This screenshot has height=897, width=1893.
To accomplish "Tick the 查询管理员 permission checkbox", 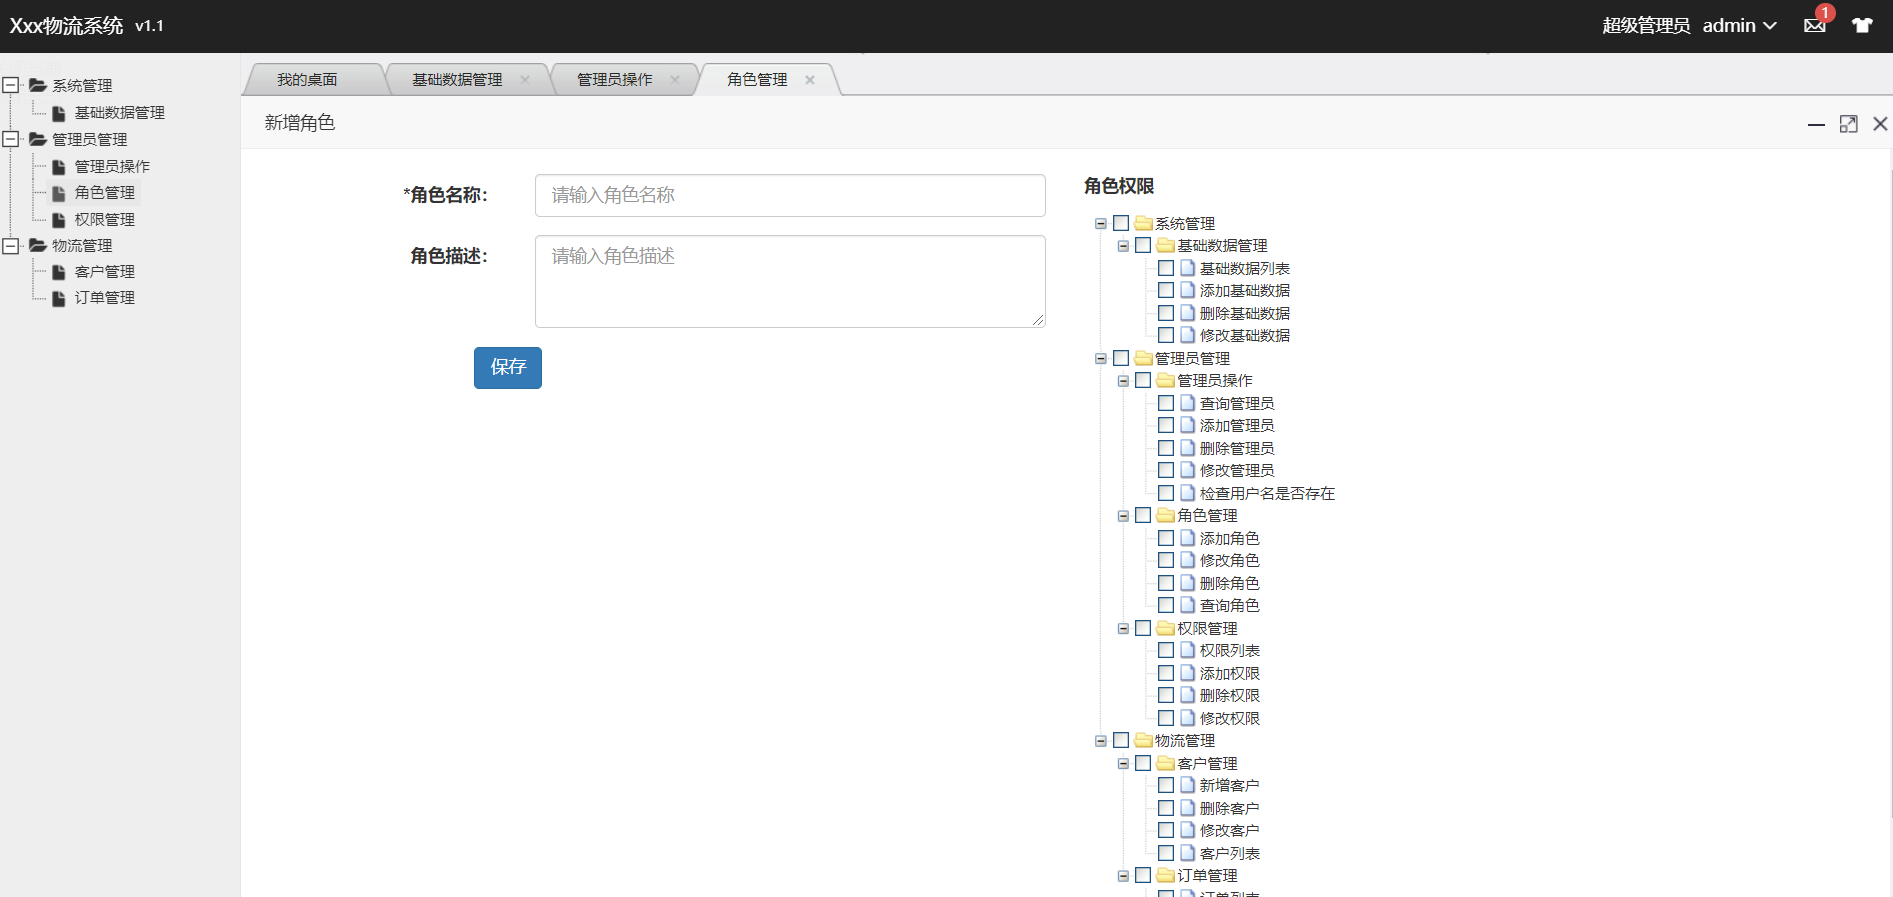I will tap(1166, 403).
